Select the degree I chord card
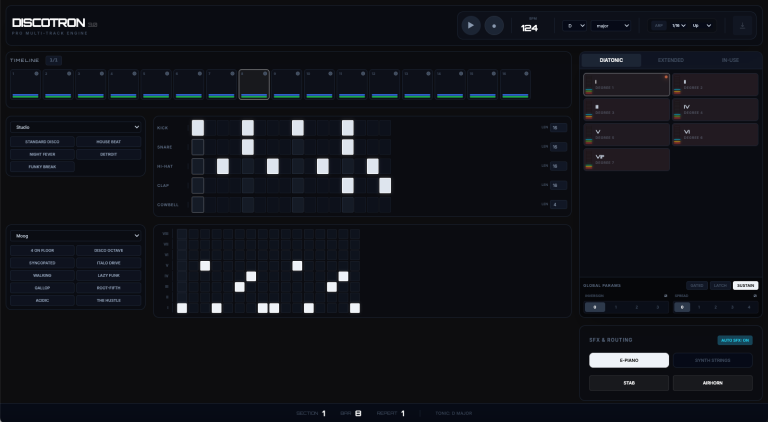The height and width of the screenshot is (422, 768). (x=626, y=85)
